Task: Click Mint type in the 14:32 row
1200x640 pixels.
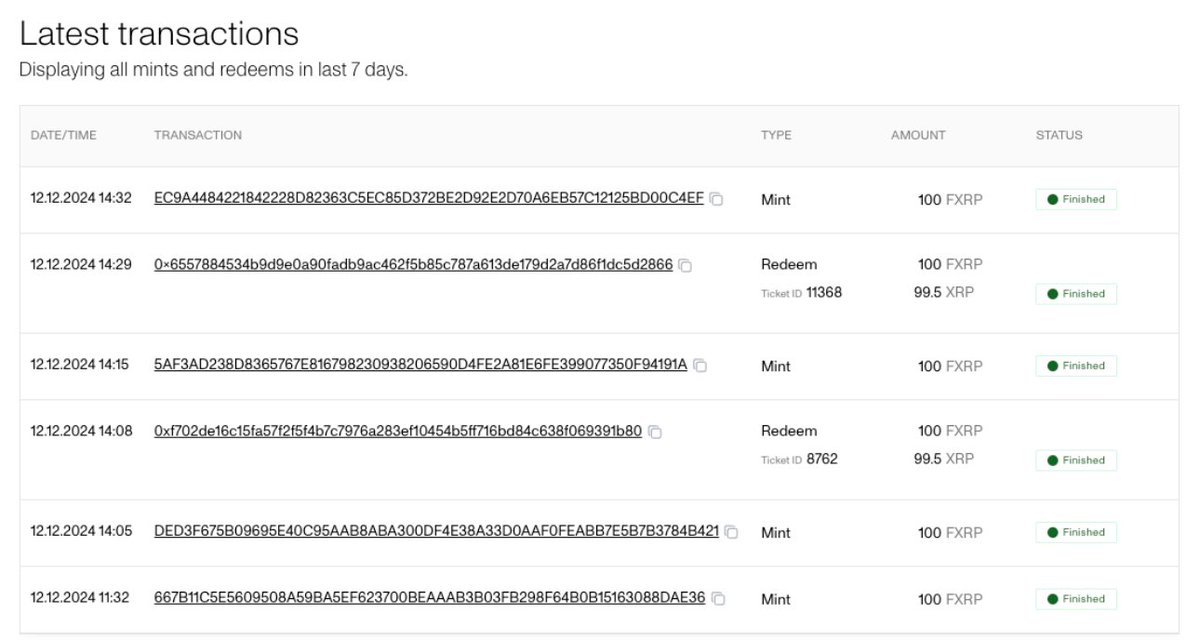Action: tap(776, 200)
